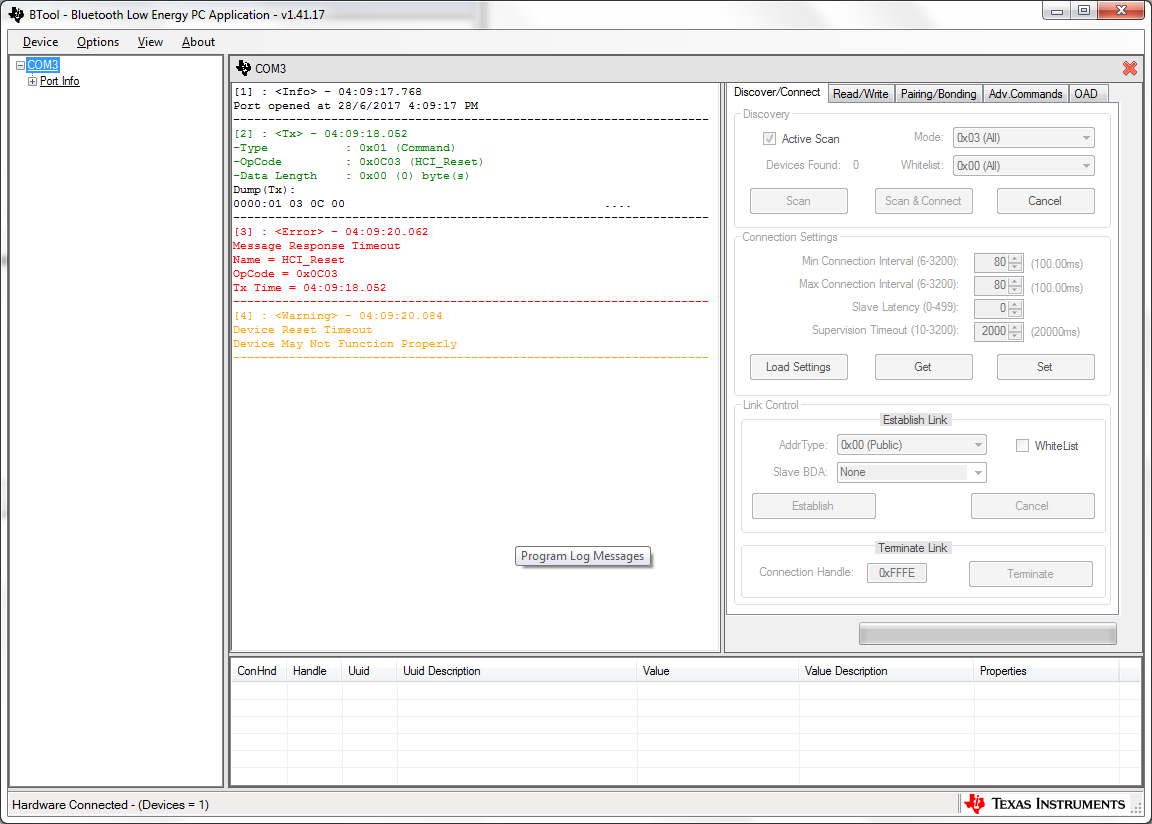This screenshot has width=1152, height=824.
Task: Click the Uuid Description column header
Action: (516, 671)
